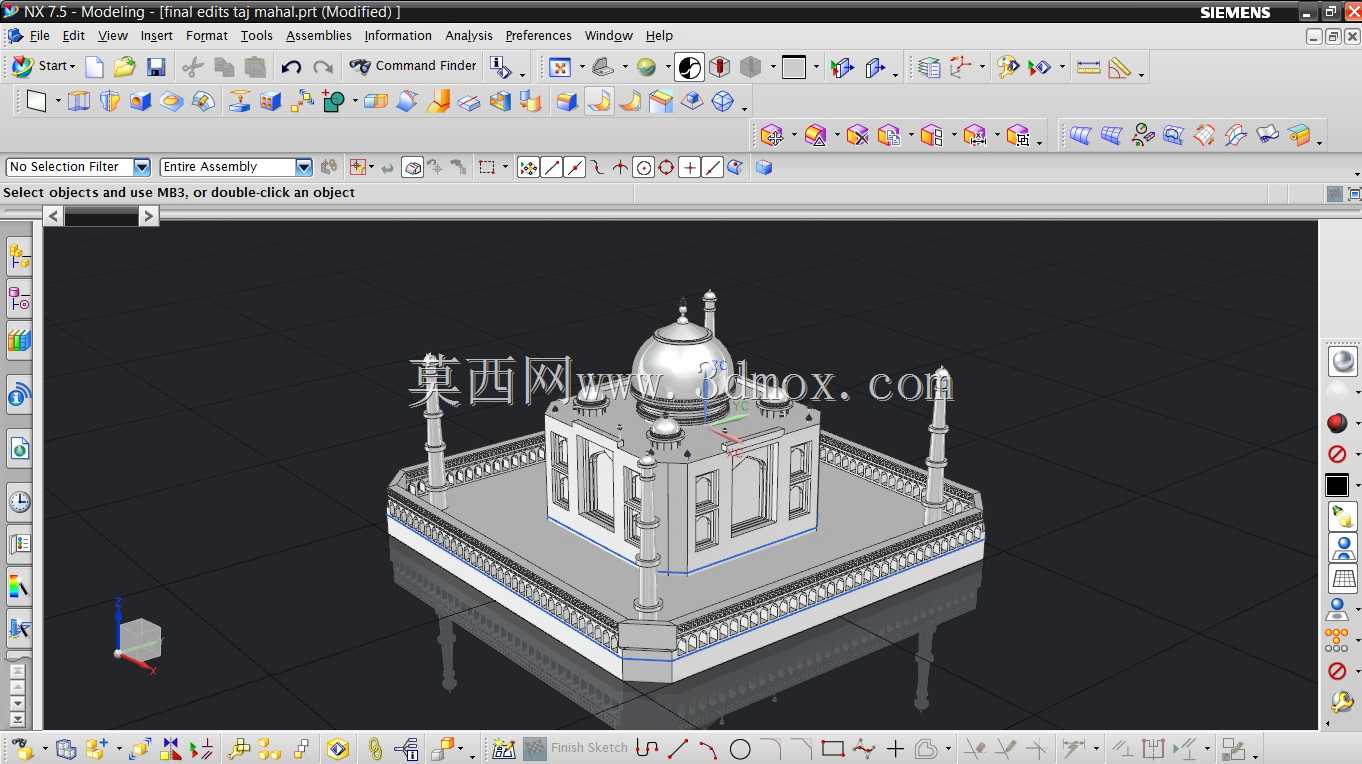1362x764 pixels.
Task: Open the Window menu
Action: pyautogui.click(x=609, y=36)
